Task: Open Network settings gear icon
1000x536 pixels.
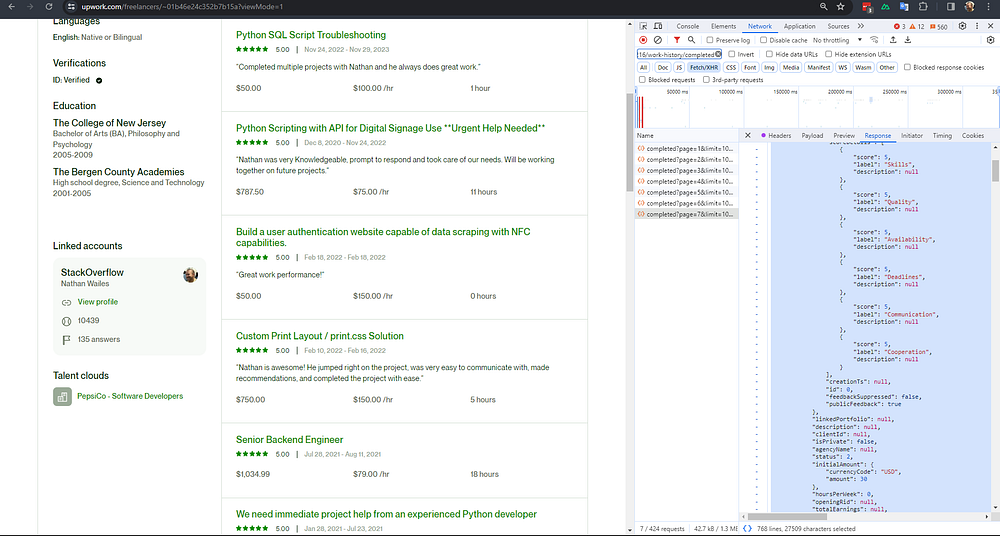Action: pyautogui.click(x=991, y=40)
